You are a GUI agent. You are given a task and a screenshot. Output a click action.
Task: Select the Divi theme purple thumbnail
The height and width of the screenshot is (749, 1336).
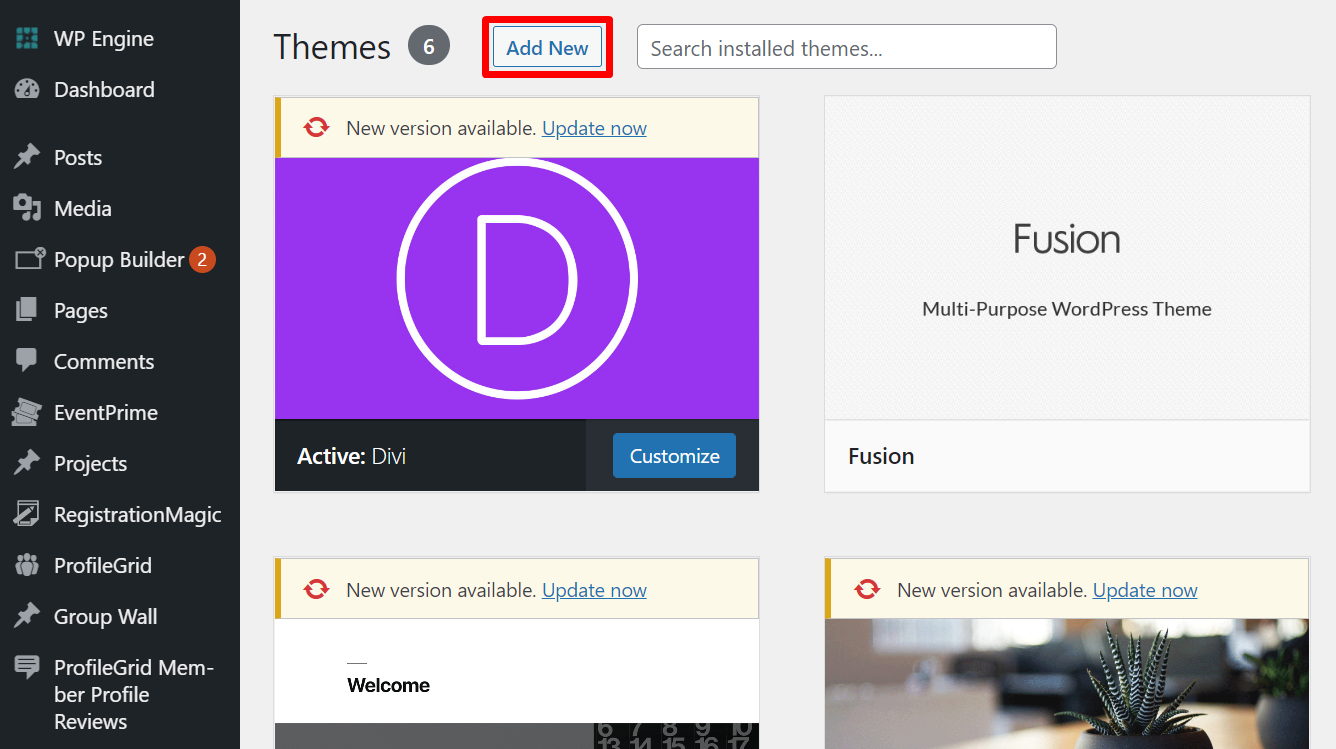[517, 288]
